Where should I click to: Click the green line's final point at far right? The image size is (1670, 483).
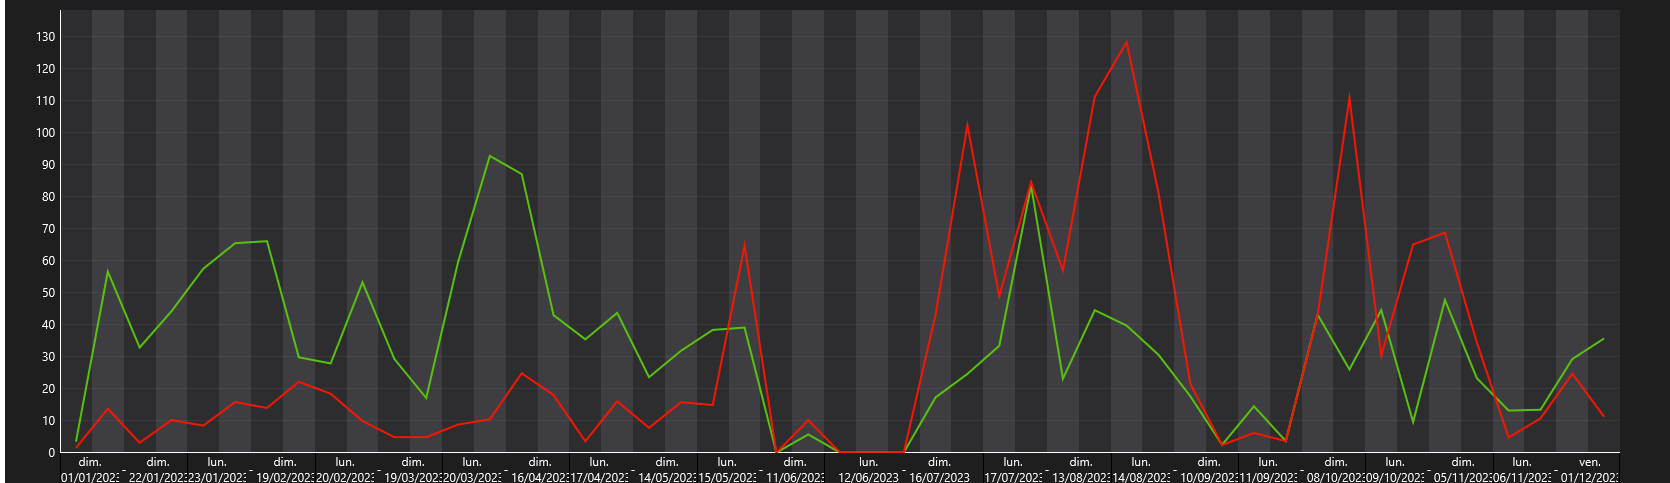click(x=1603, y=339)
